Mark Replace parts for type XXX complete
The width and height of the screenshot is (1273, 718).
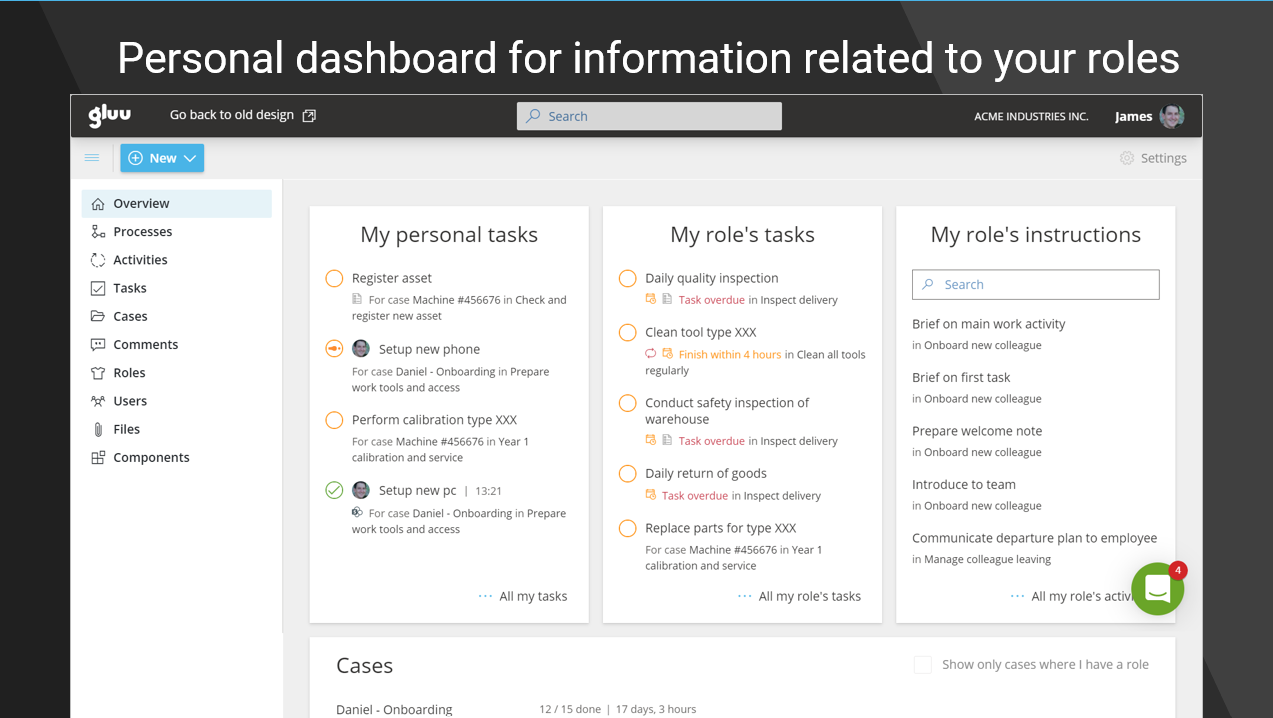[x=628, y=528]
